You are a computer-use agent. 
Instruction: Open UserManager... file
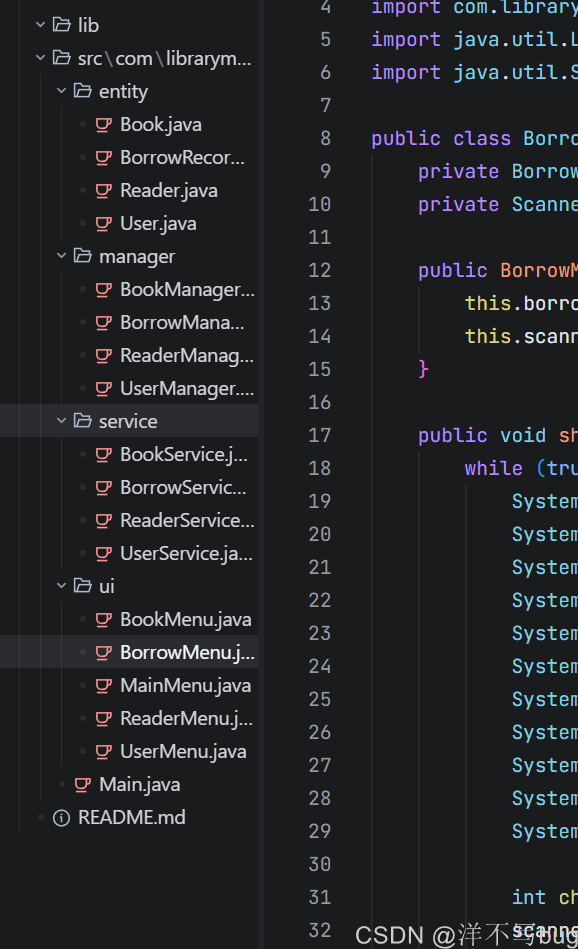pos(187,389)
